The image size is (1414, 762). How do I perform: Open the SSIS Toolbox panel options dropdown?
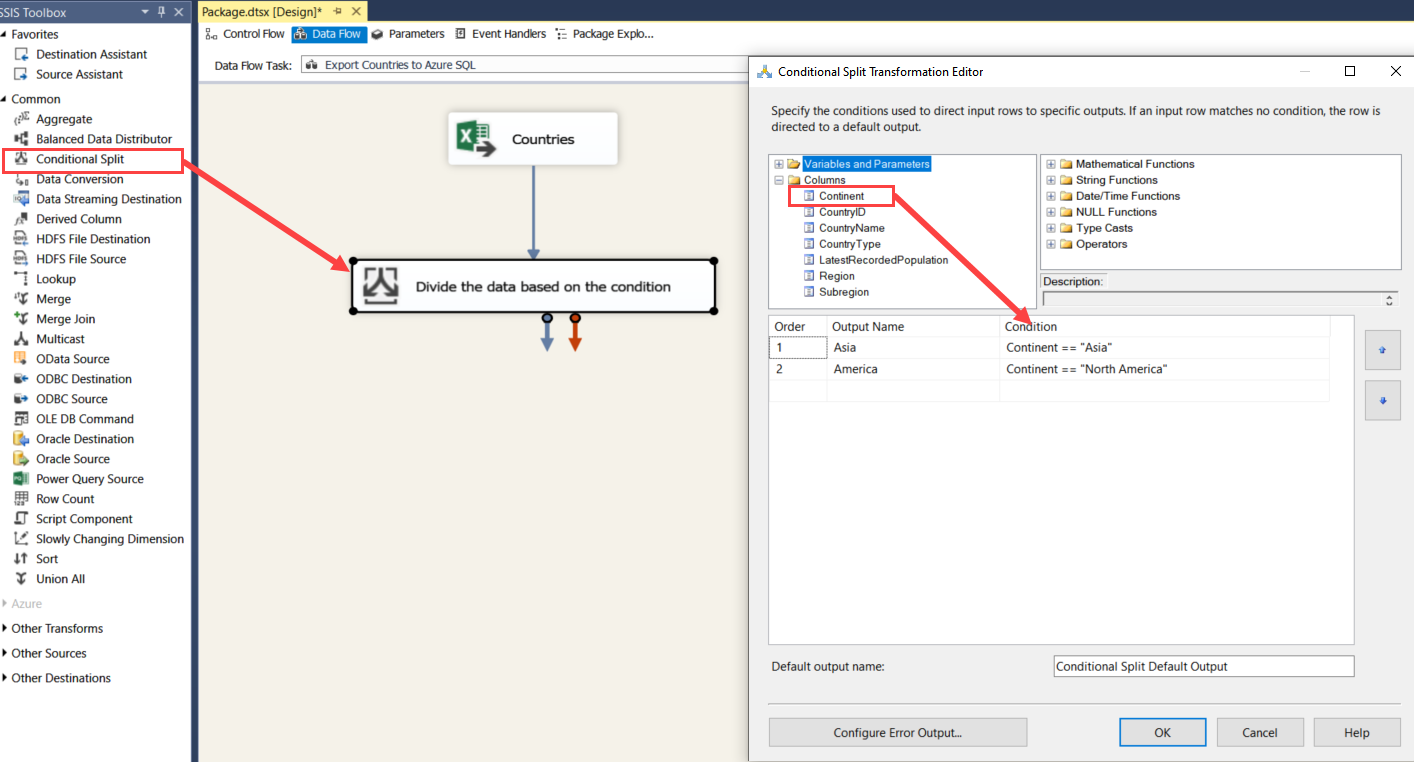(x=145, y=12)
